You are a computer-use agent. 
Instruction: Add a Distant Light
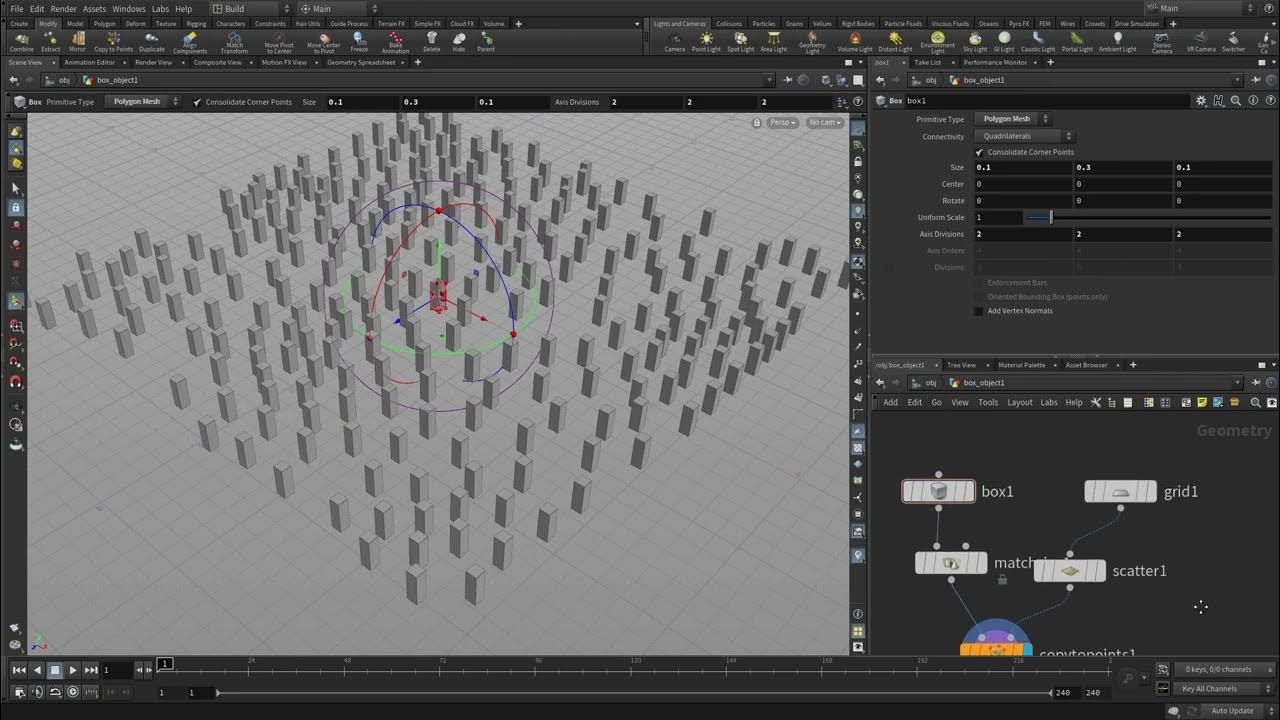pos(895,41)
